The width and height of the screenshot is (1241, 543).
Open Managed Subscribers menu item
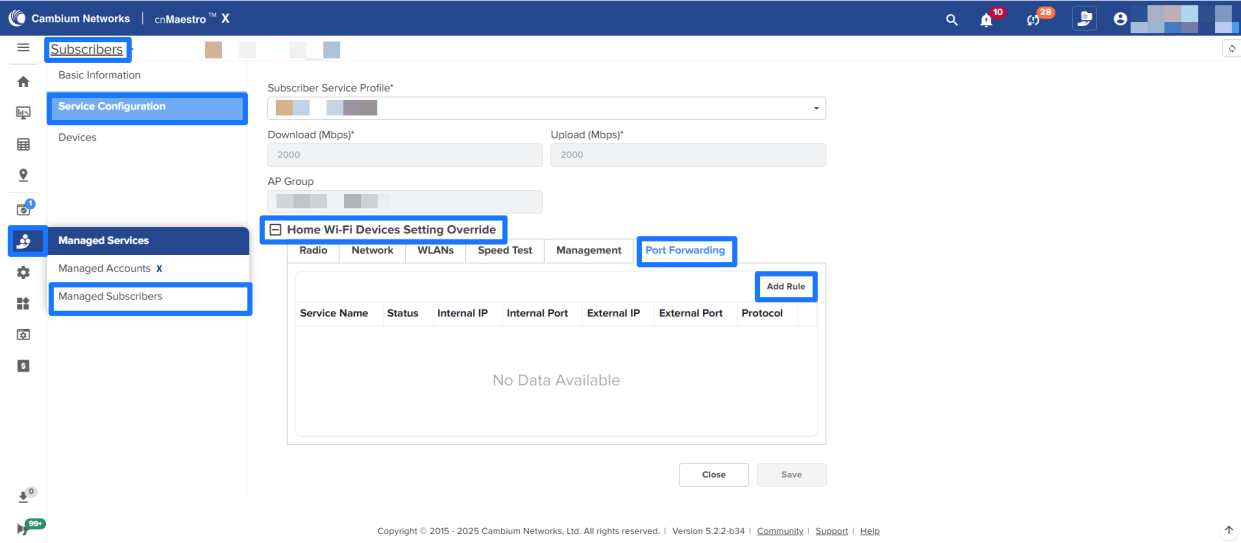tap(150, 297)
